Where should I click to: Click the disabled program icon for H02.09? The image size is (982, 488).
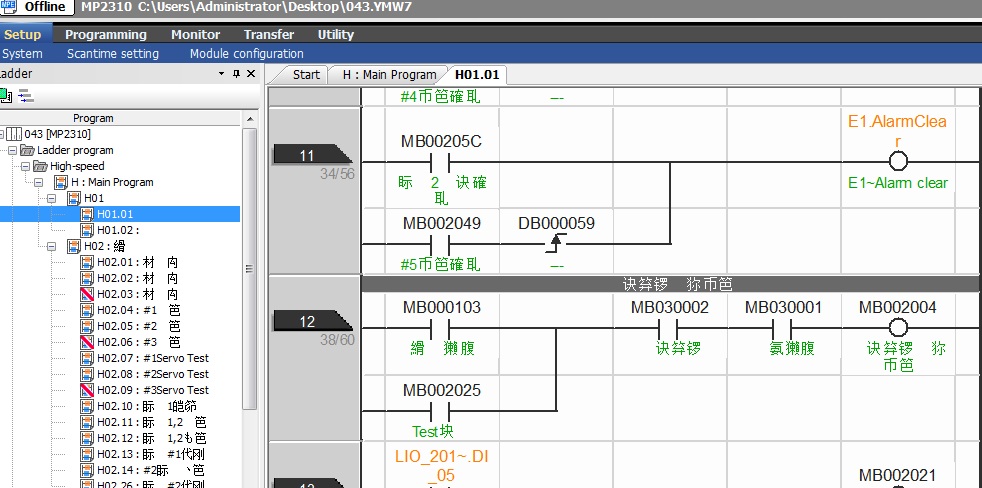tap(87, 390)
